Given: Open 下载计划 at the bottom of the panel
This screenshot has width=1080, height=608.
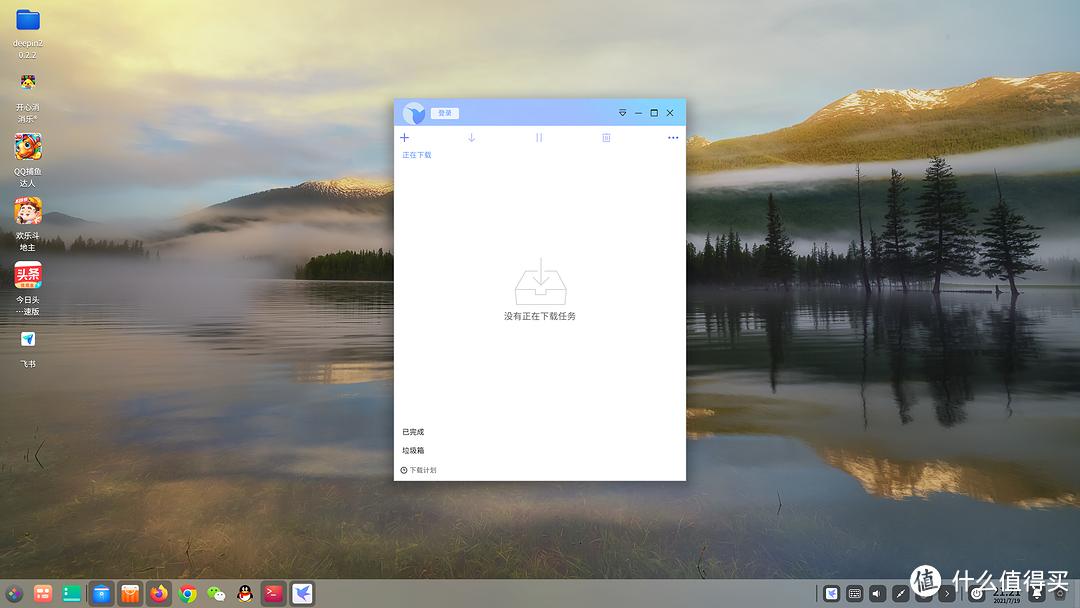Looking at the screenshot, I should [x=421, y=469].
